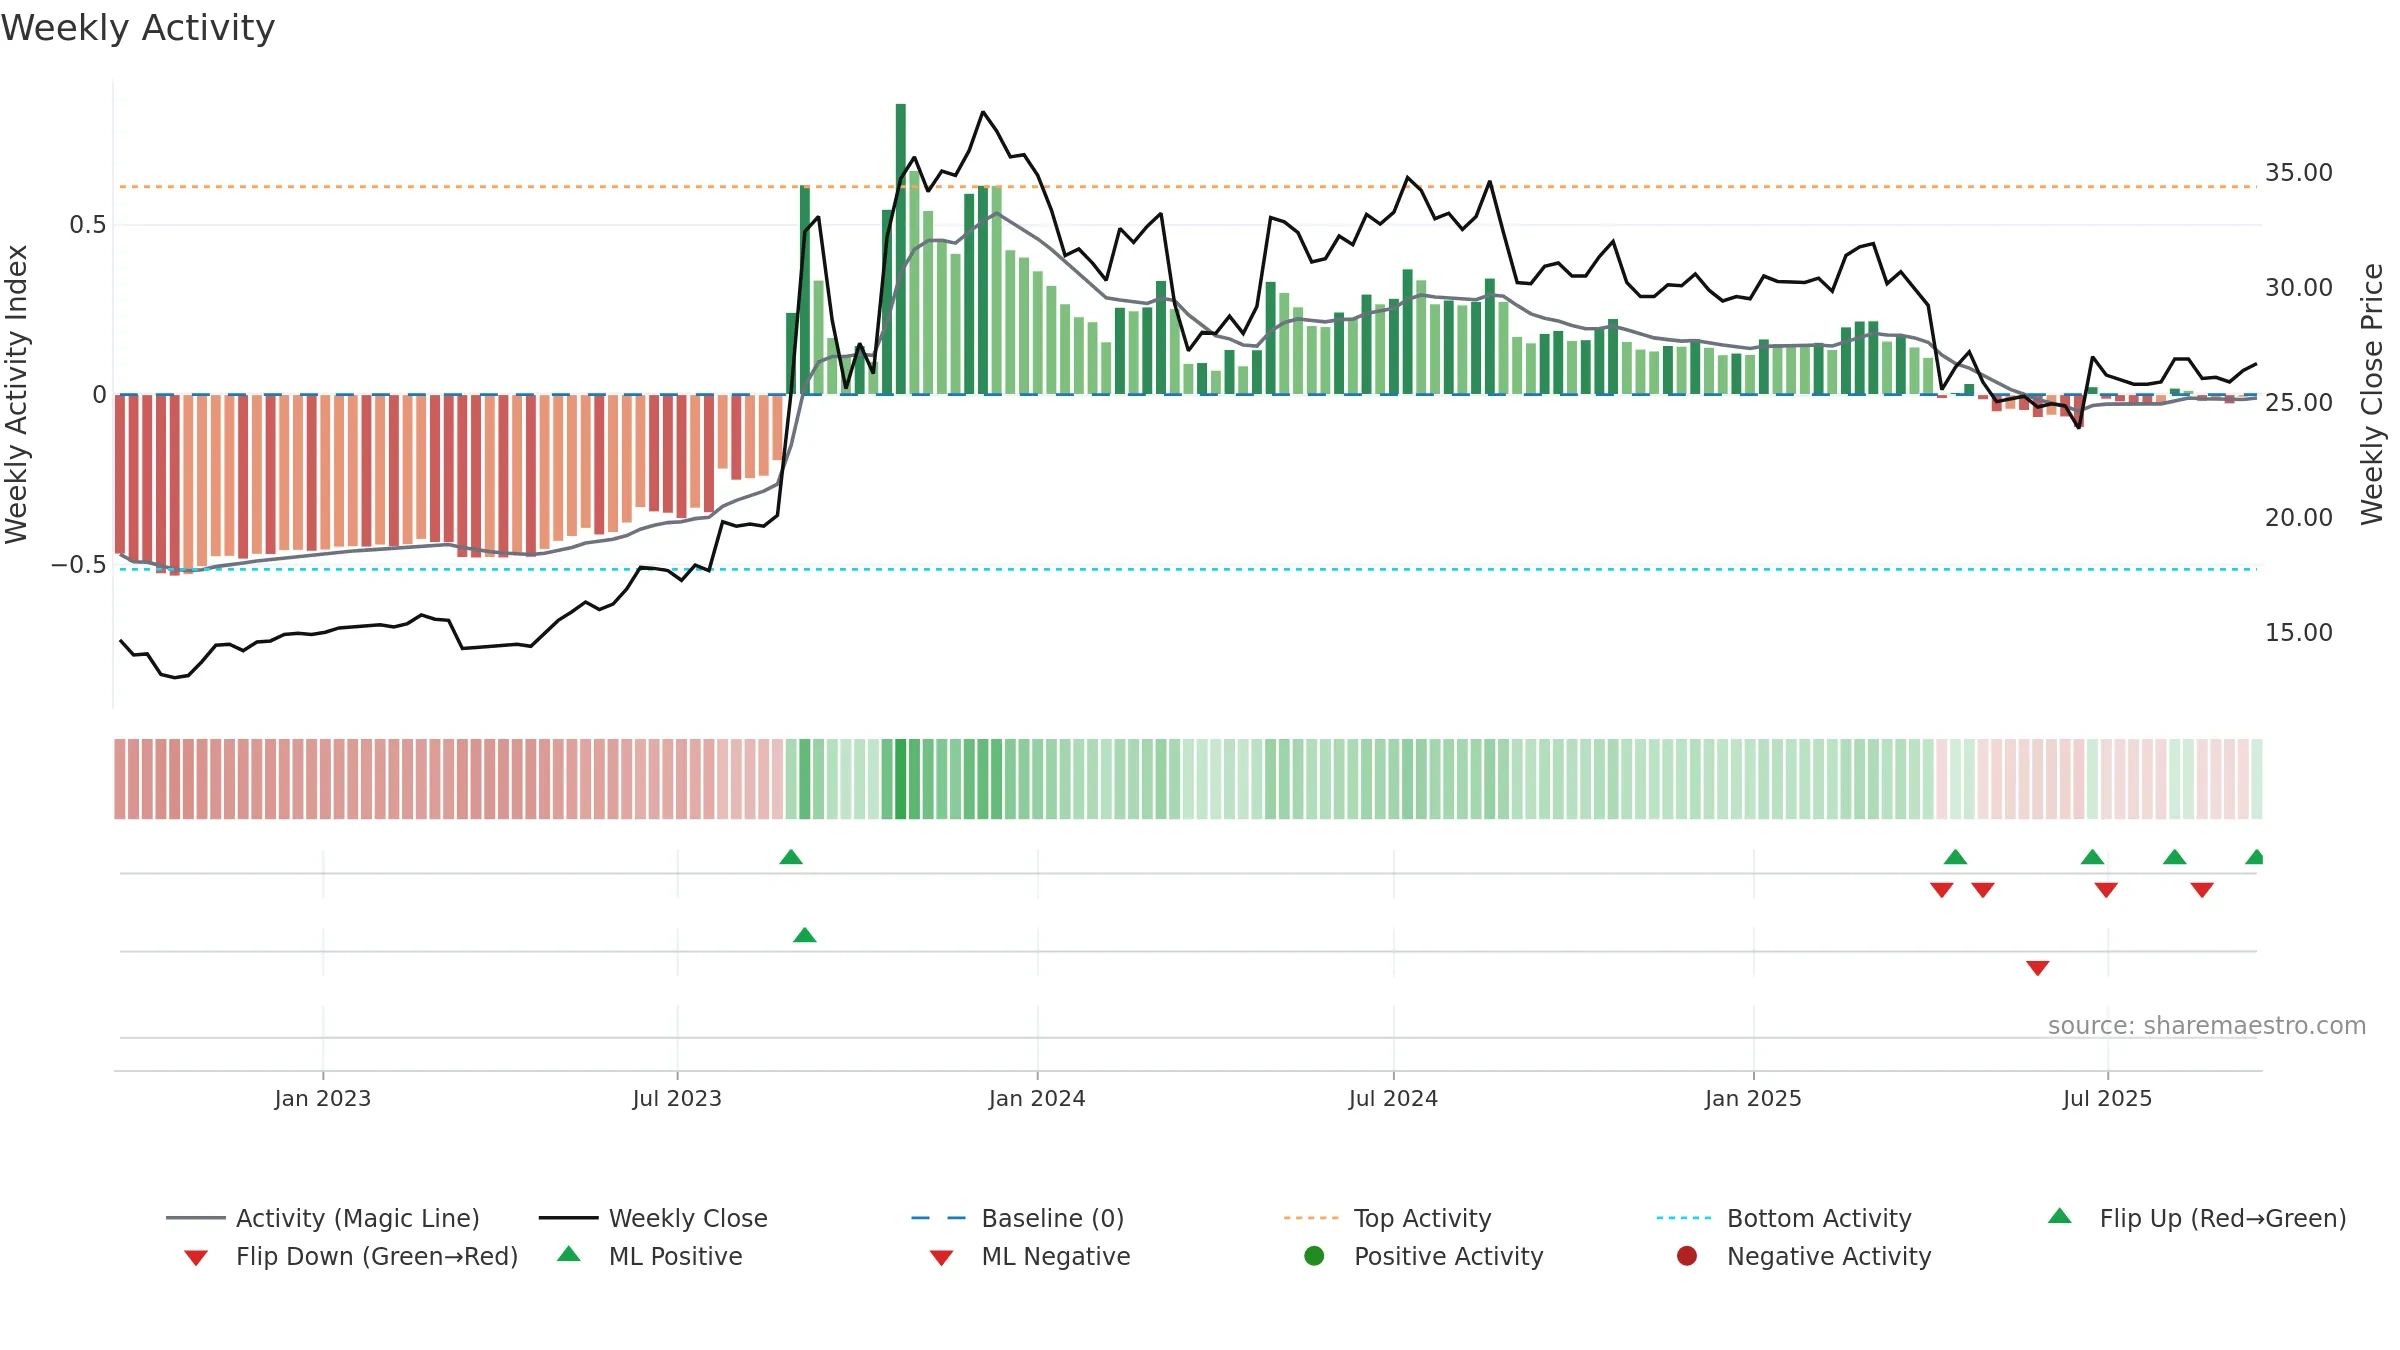Toggle the Baseline (0) legend entry
Image resolution: width=2400 pixels, height=1350 pixels.
(x=1018, y=1218)
